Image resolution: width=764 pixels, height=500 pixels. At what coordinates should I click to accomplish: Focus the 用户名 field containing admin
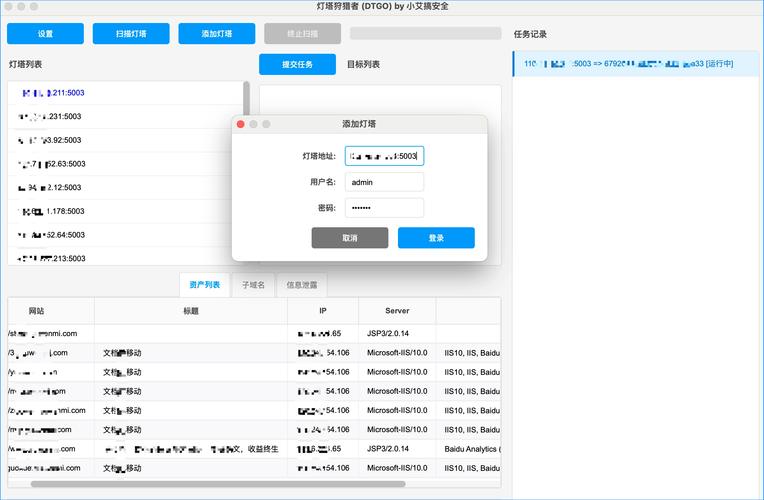tap(384, 182)
